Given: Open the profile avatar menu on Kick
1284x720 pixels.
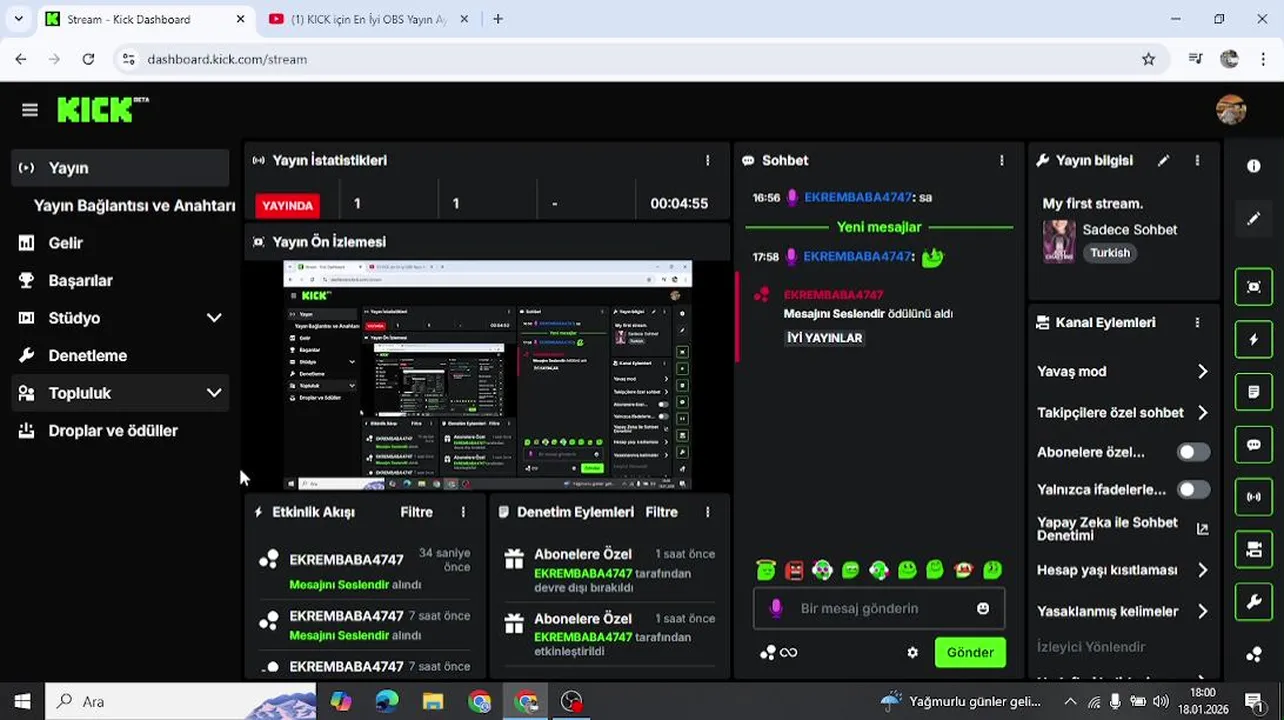Looking at the screenshot, I should (1231, 110).
